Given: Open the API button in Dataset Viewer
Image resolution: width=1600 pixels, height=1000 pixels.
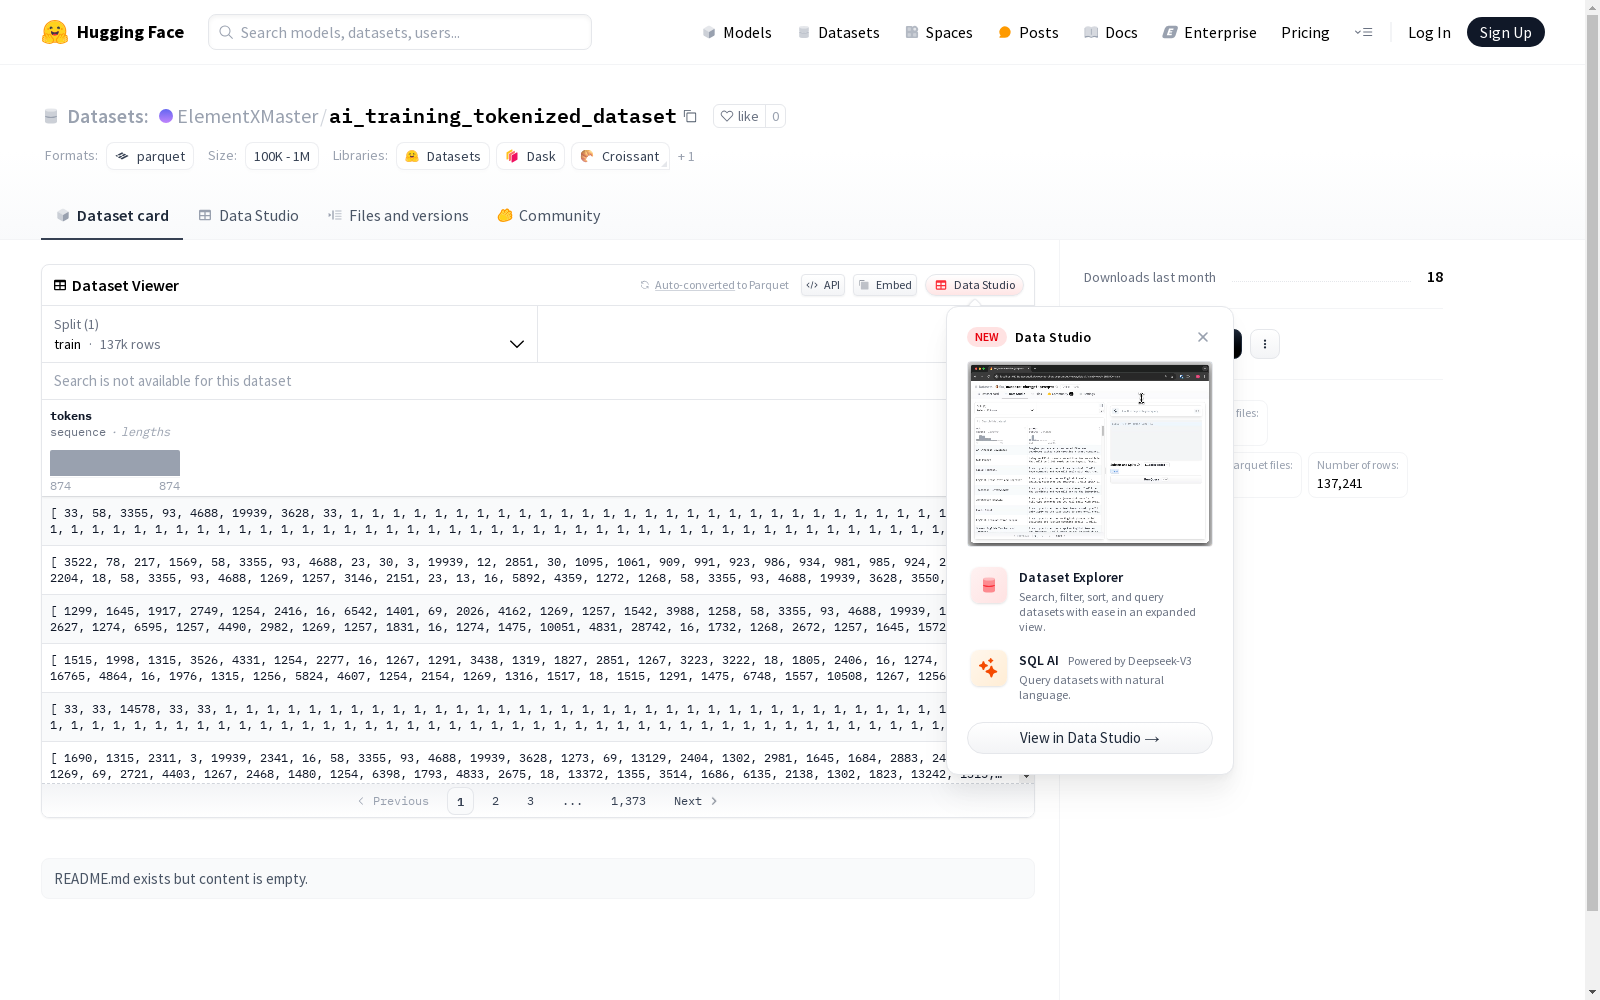Looking at the screenshot, I should coord(823,285).
